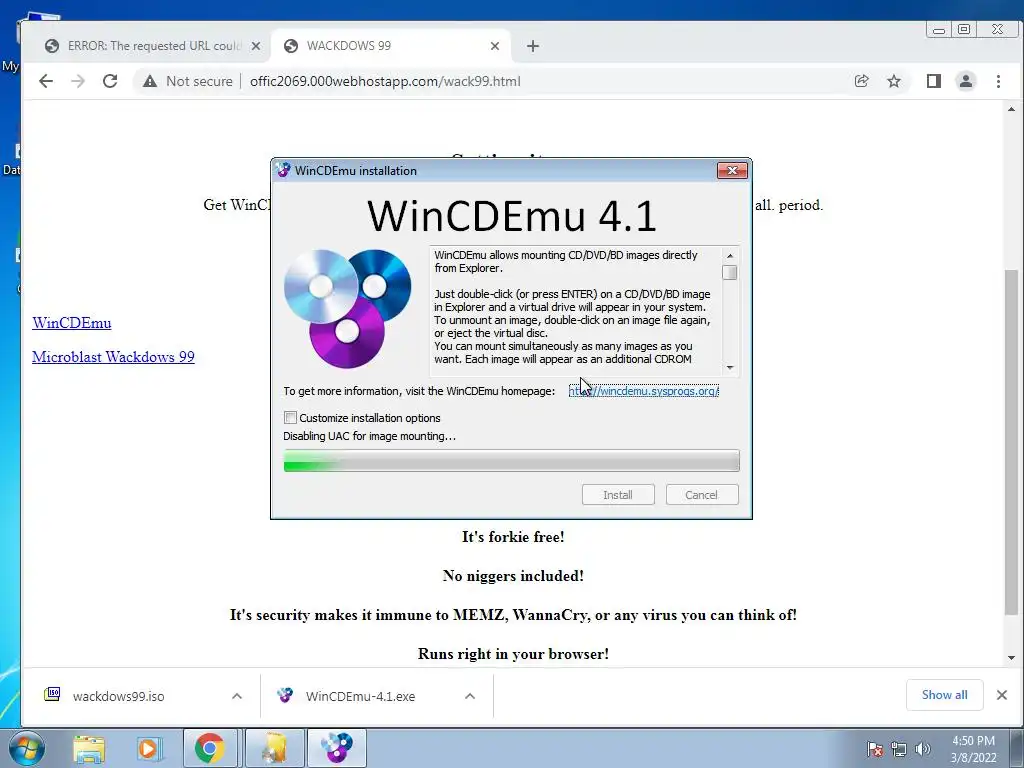Image resolution: width=1024 pixels, height=768 pixels.
Task: Switch to Chrome in the taskbar
Action: tap(210, 748)
